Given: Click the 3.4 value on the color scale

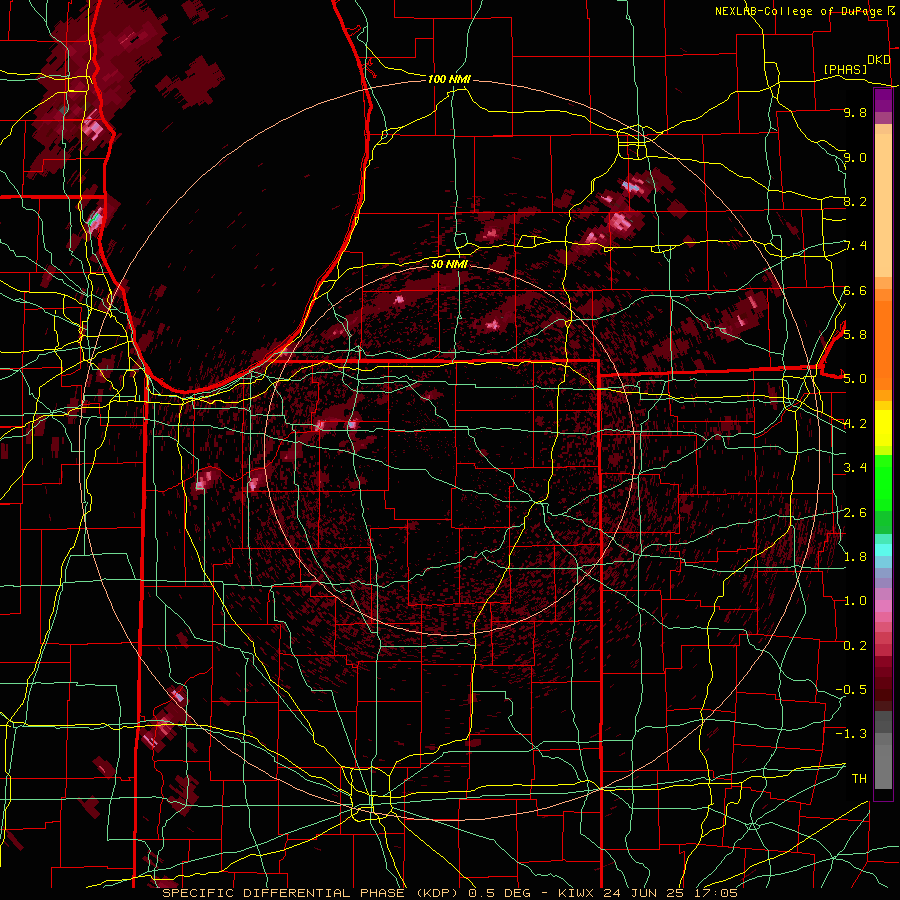Looking at the screenshot, I should coord(855,468).
